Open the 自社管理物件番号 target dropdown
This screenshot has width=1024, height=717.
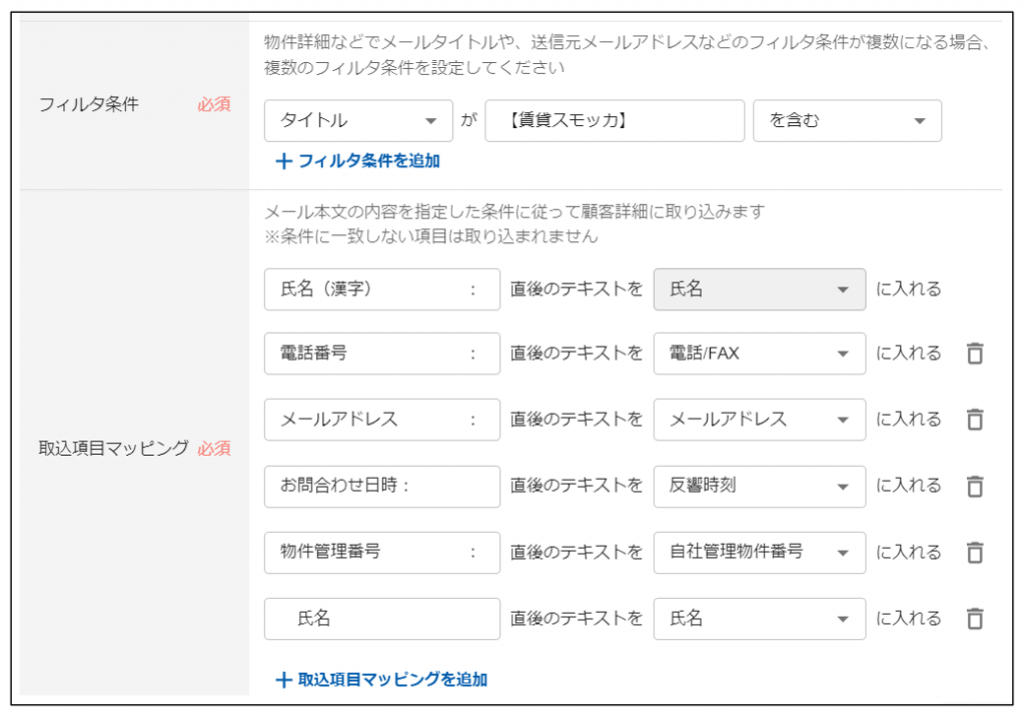click(x=760, y=552)
